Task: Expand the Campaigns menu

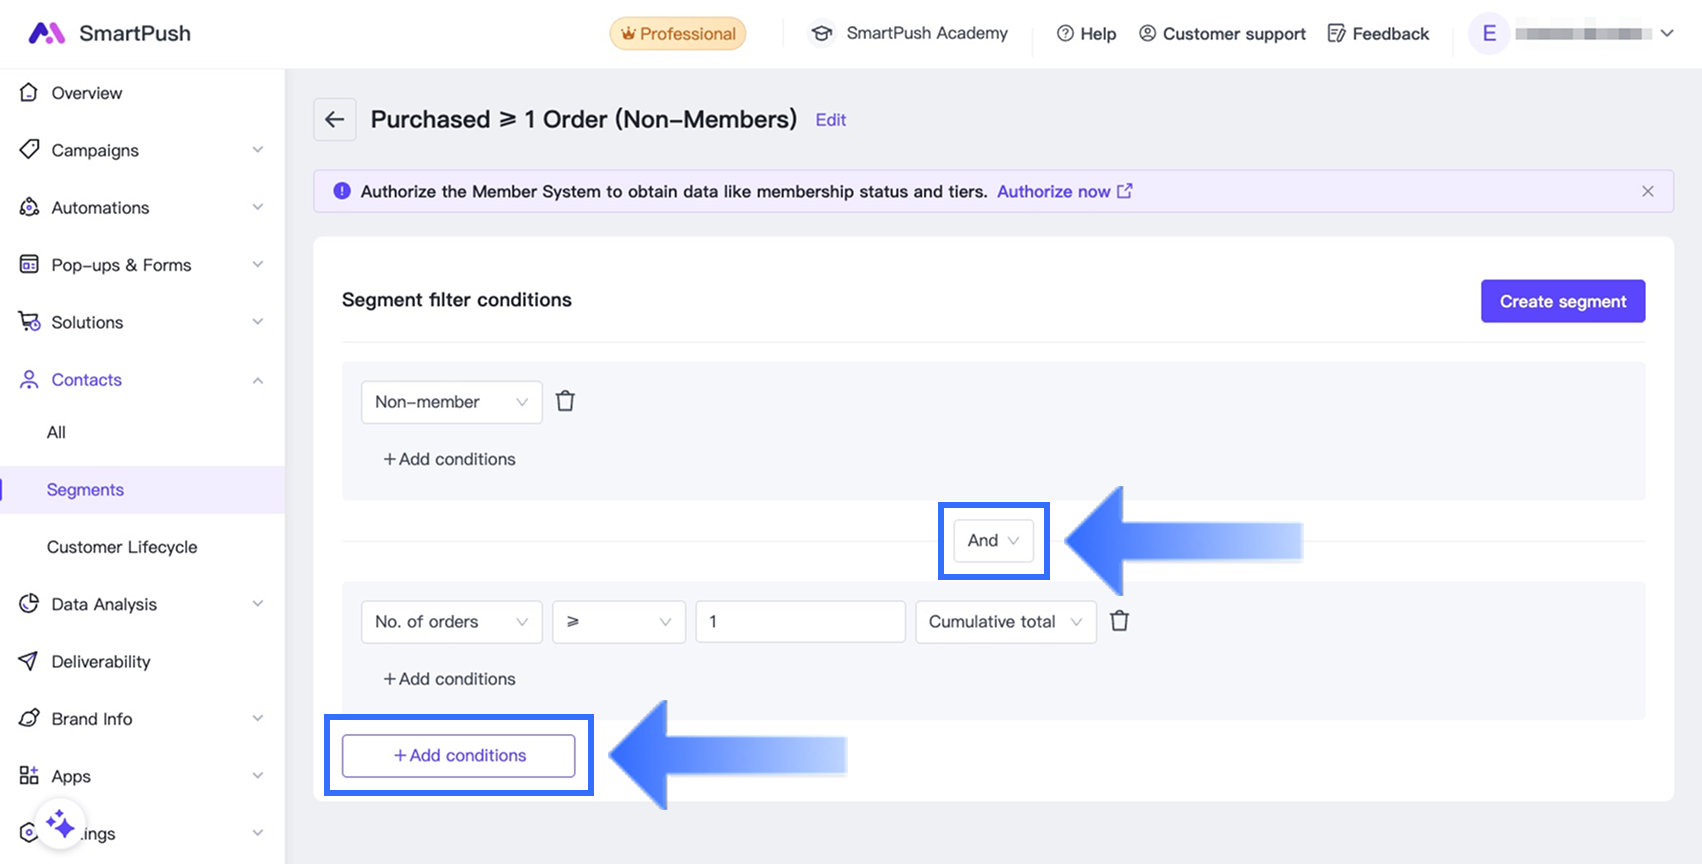Action: pos(140,150)
